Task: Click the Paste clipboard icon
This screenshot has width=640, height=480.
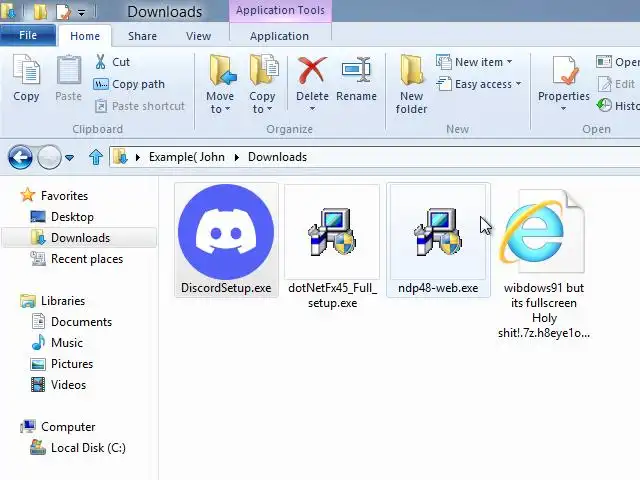Action: point(69,69)
